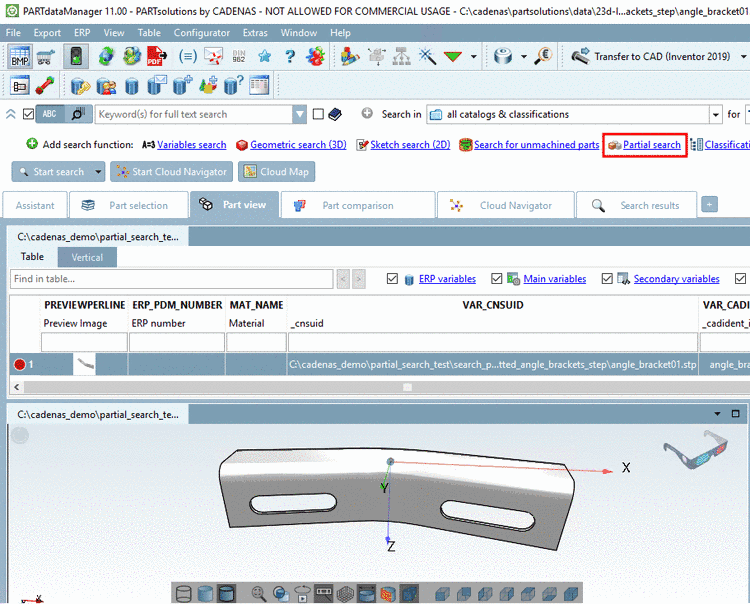Click green plus Add search function icon
750x604 pixels.
32,144
